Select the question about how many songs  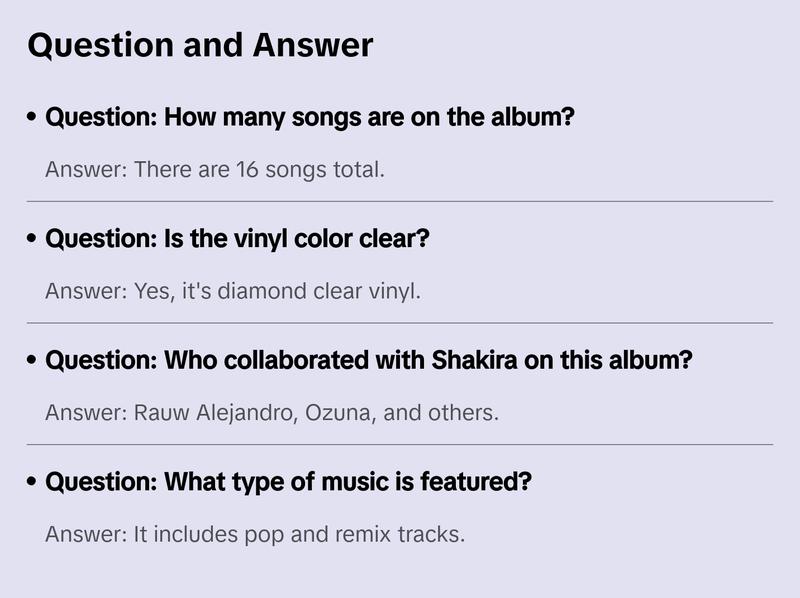pos(310,117)
